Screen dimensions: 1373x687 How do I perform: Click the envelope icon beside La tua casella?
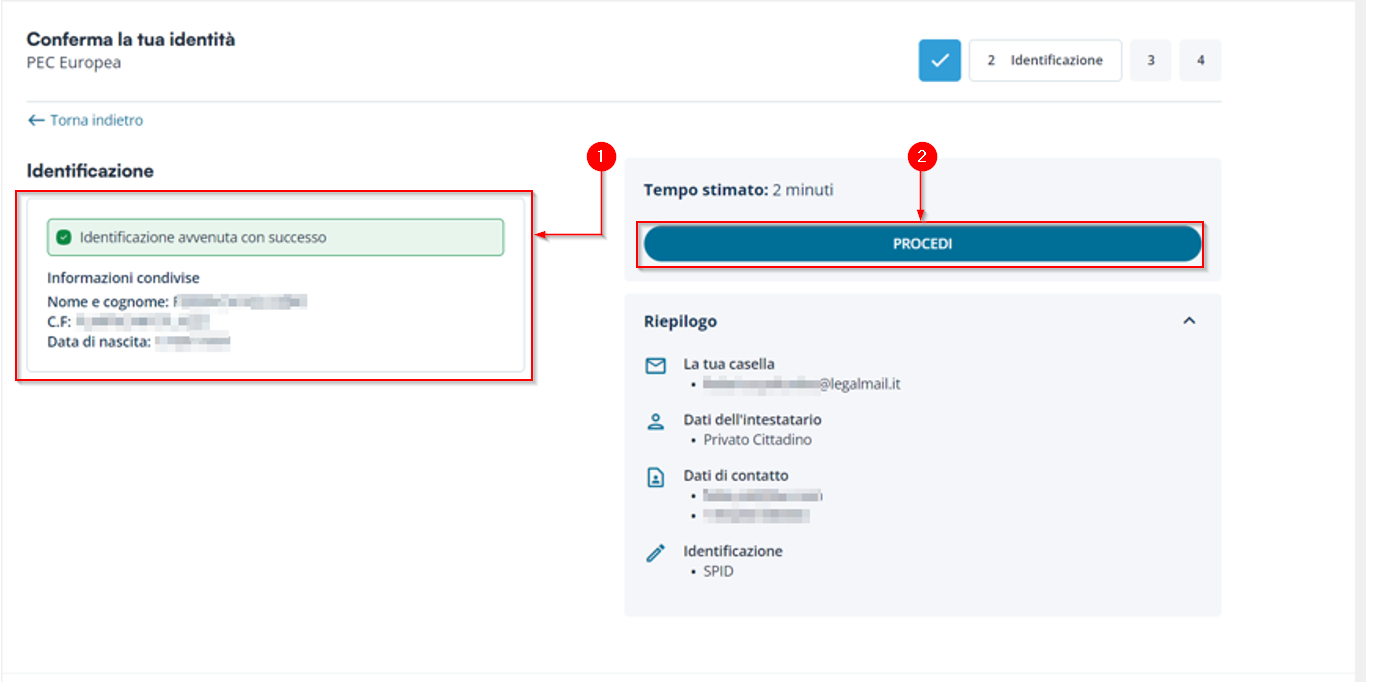click(655, 366)
